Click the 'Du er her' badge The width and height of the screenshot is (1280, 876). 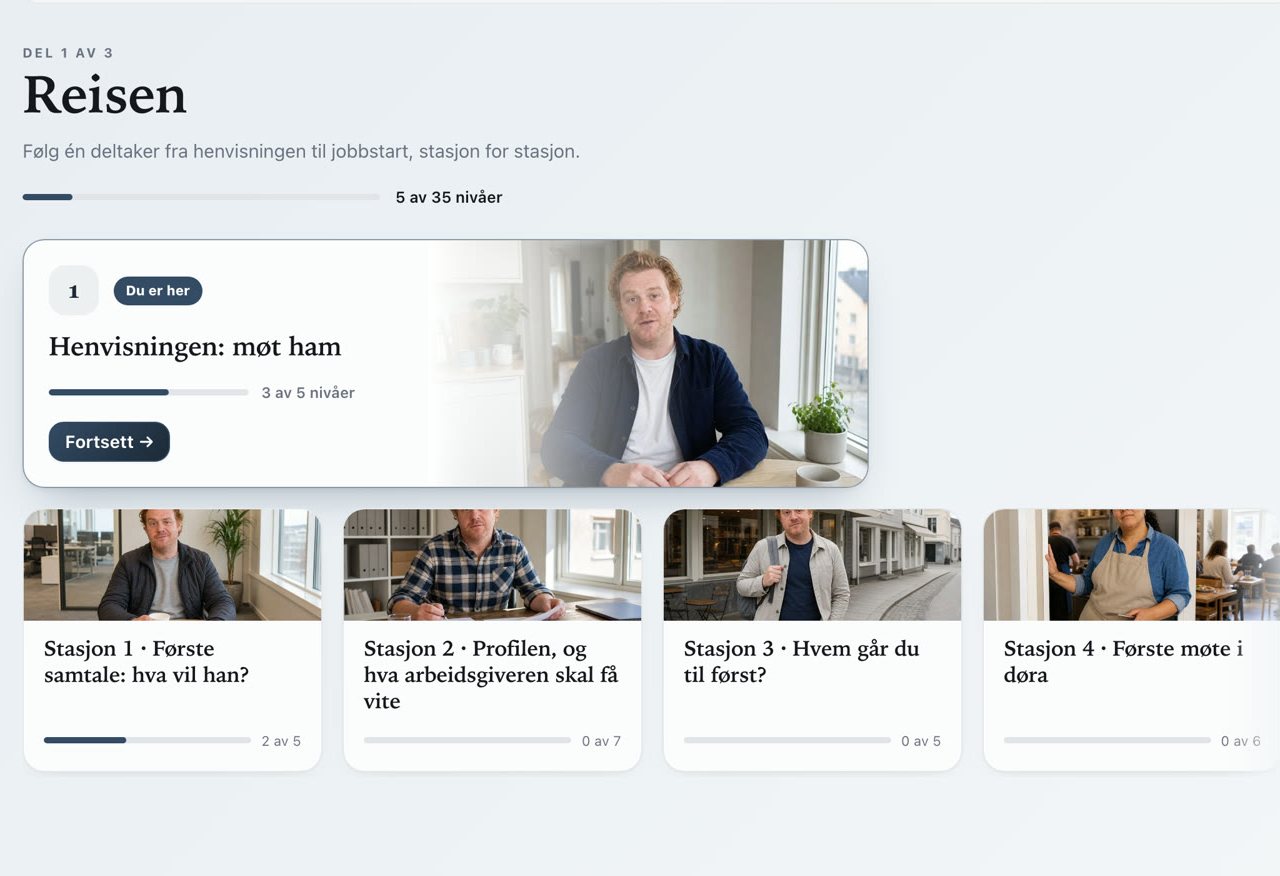point(158,291)
